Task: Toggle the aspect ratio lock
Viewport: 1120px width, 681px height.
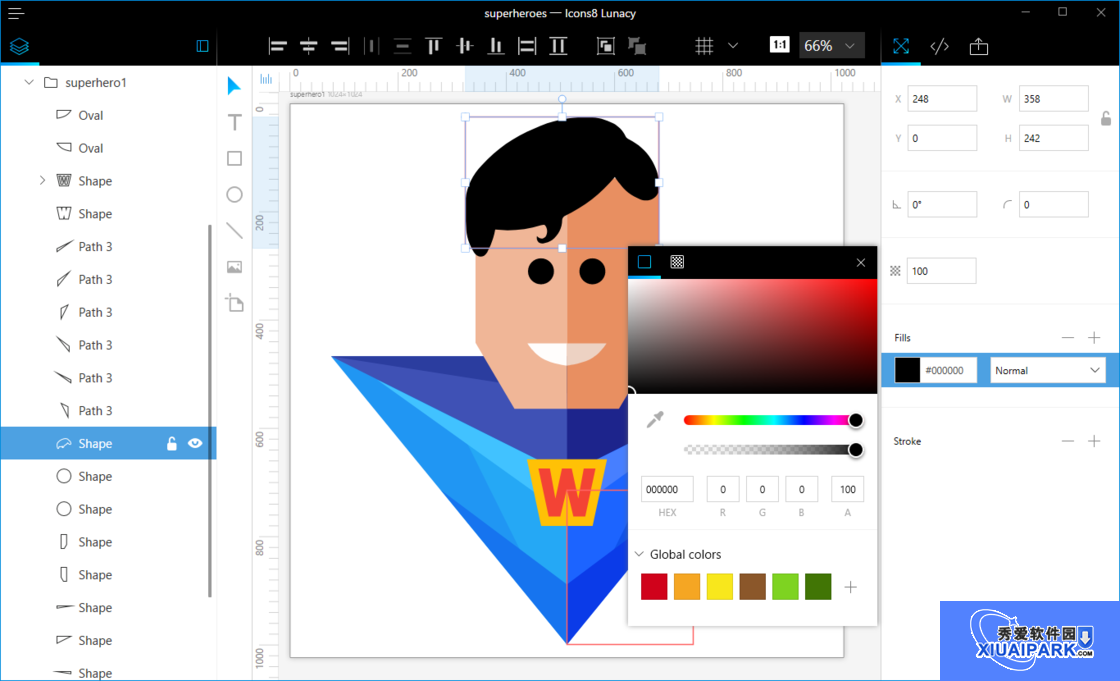Action: coord(1106,119)
